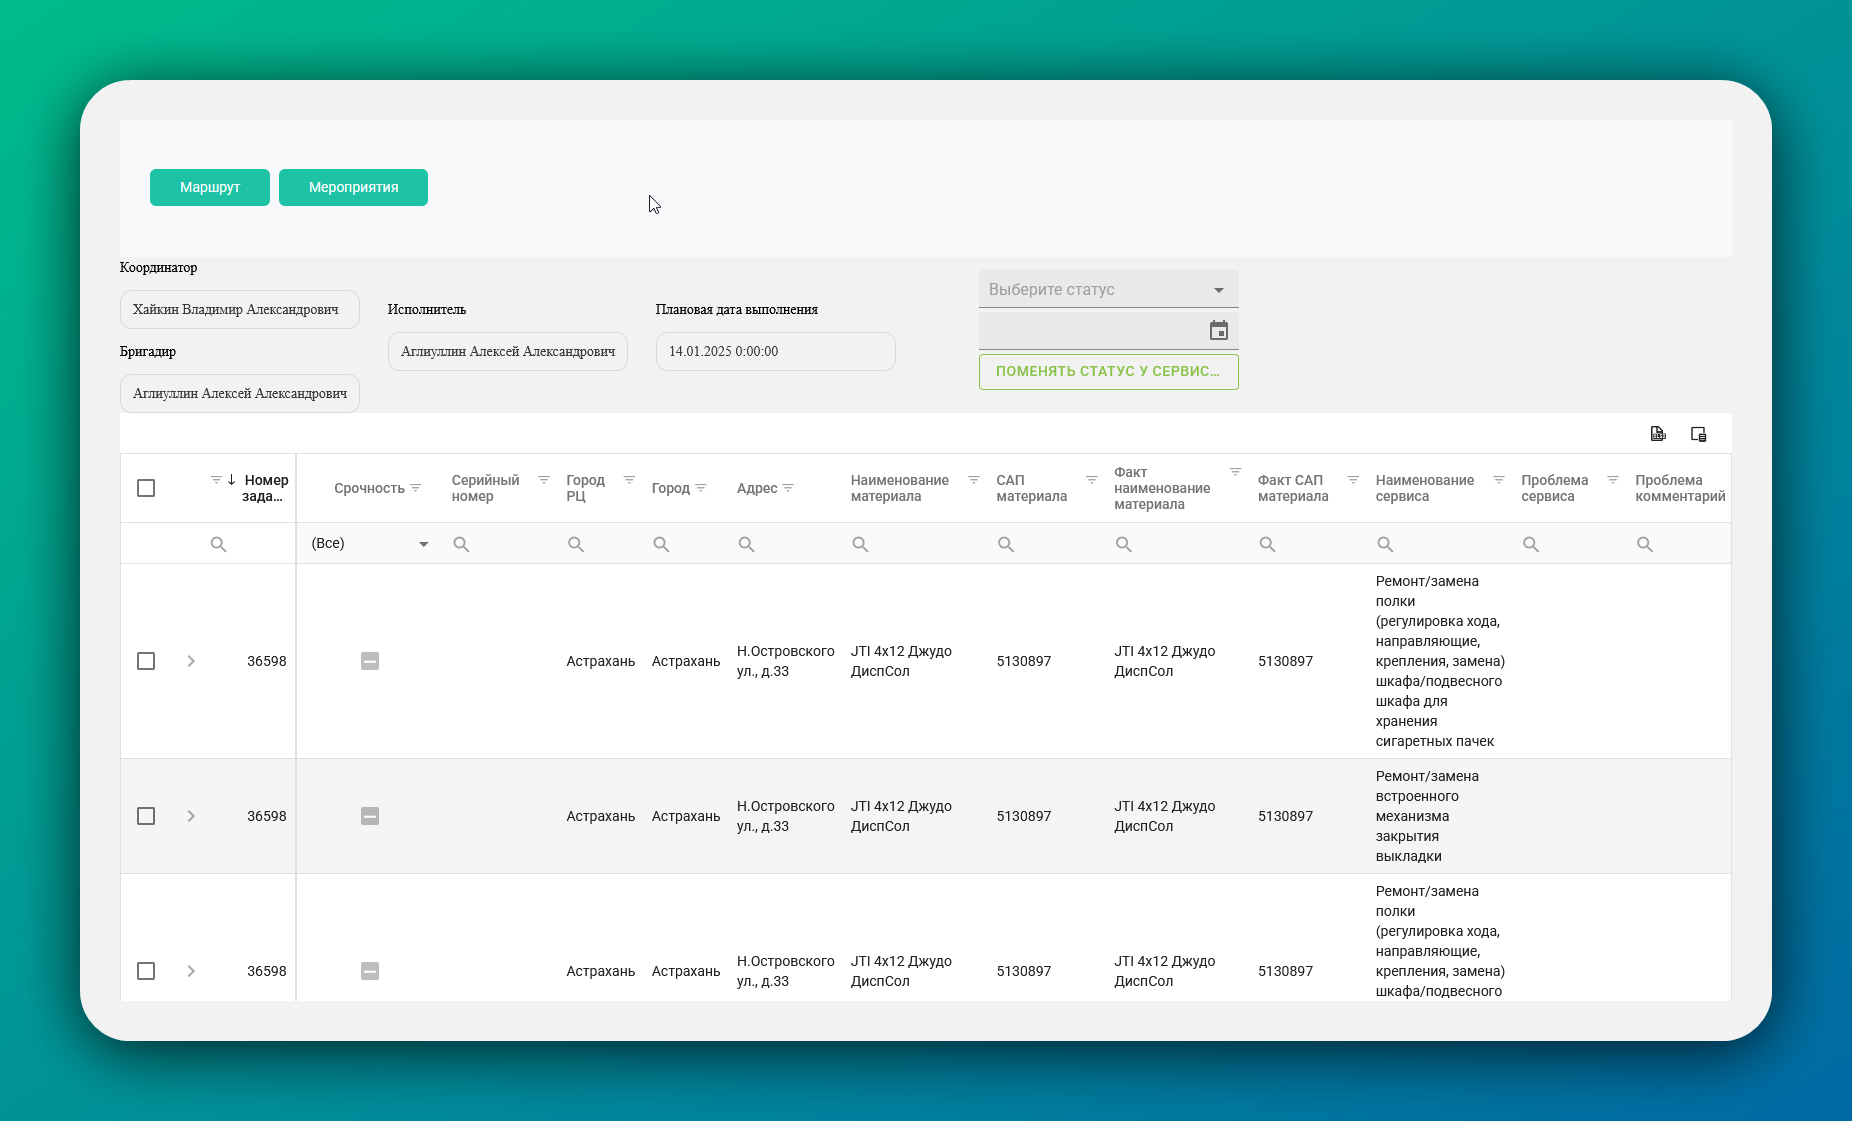Open filter icon for Факт САП материала
This screenshot has width=1852, height=1121.
coord(1353,480)
